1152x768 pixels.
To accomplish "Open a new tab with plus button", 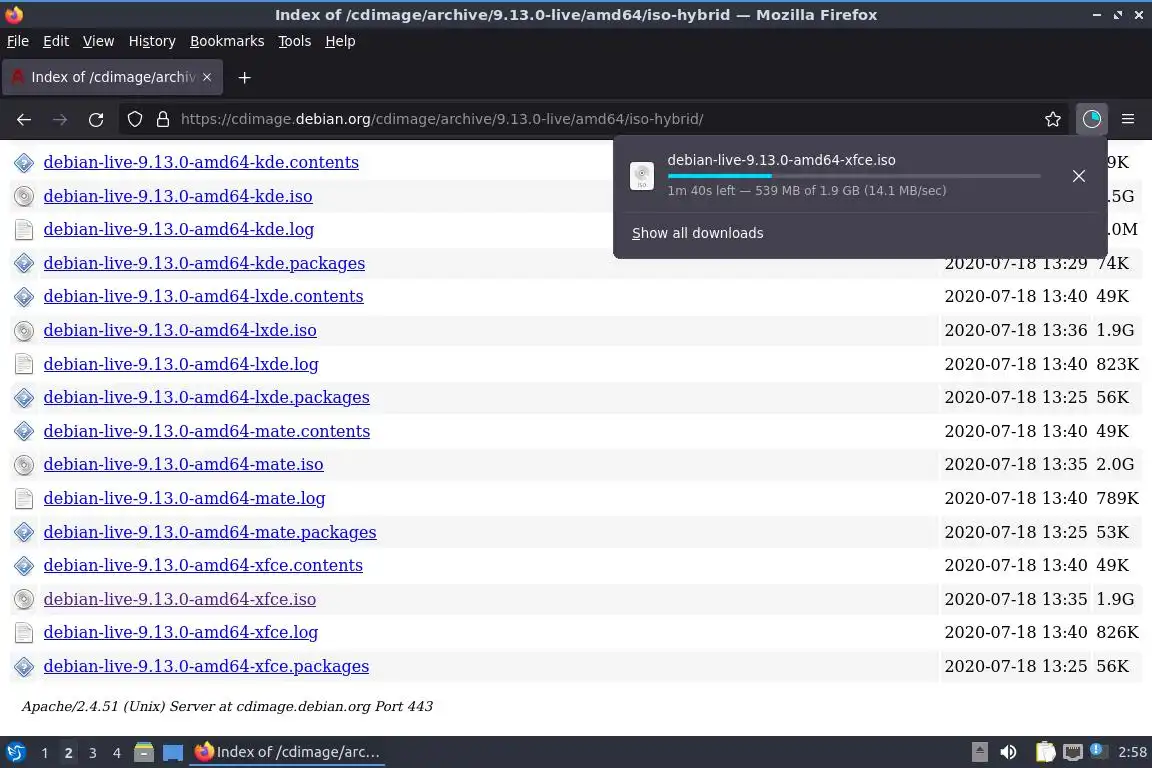I will click(245, 77).
